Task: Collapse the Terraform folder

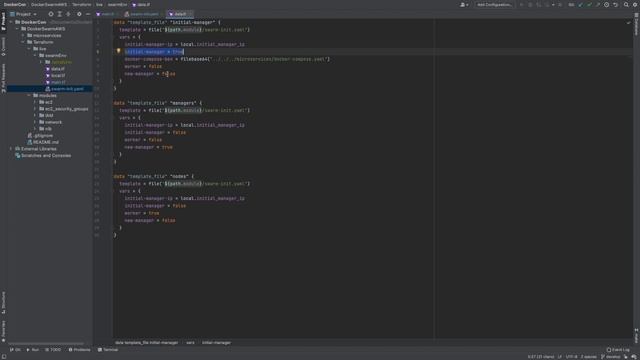Action: click(23, 42)
